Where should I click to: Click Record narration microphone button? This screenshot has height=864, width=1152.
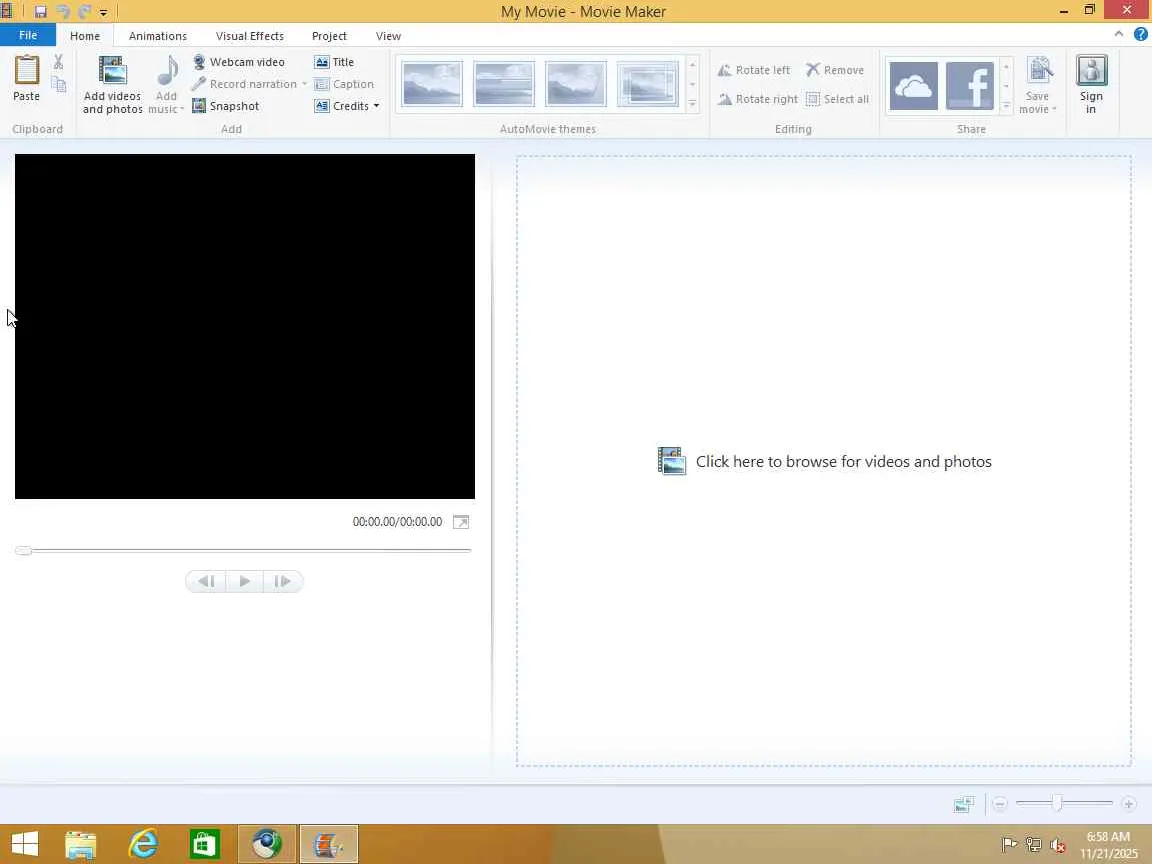245,84
